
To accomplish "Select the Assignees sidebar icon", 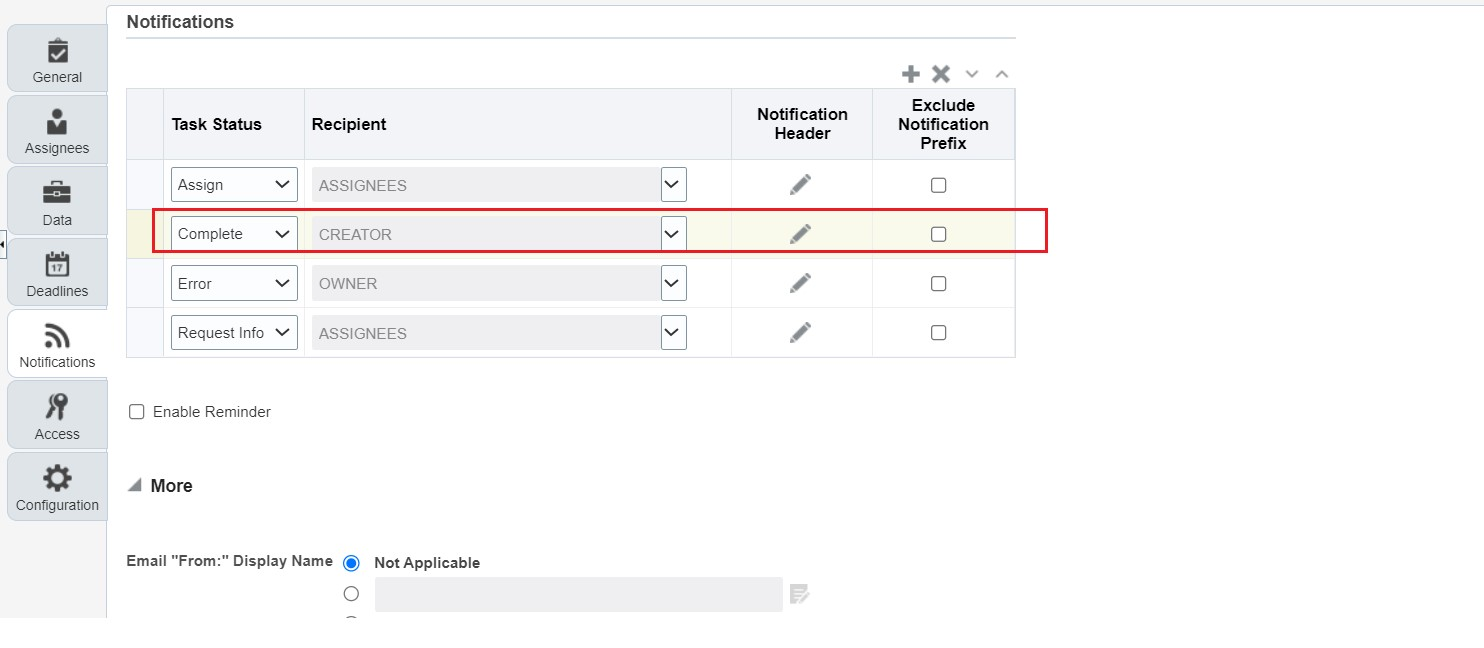I will point(56,129).
